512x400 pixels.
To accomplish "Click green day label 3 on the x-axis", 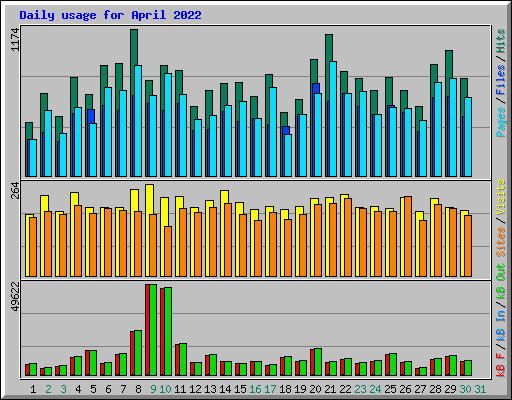I will pos(63,389).
